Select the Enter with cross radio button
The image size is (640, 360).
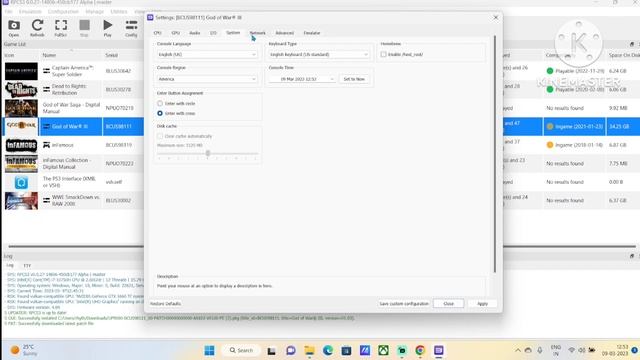(160, 113)
